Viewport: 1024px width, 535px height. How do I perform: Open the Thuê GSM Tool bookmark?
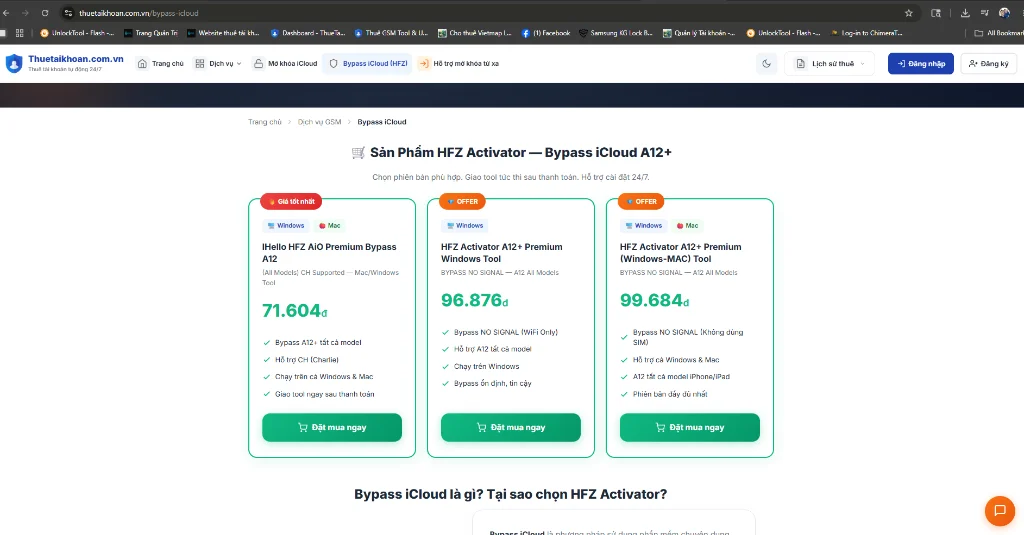391,33
